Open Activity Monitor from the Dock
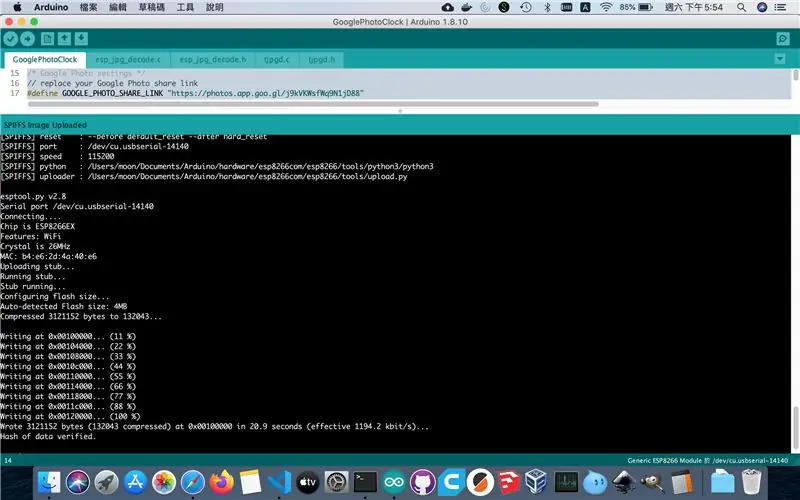The image size is (800, 500). pyautogui.click(x=566, y=482)
